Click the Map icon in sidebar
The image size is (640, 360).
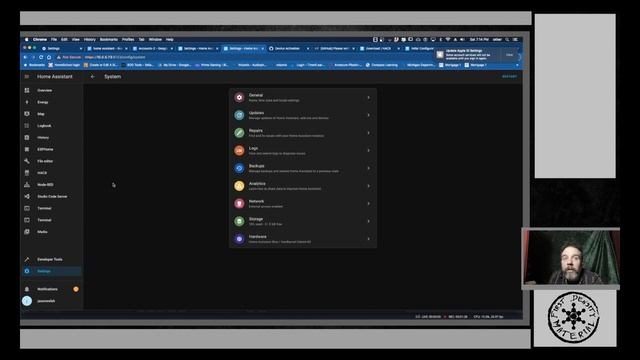pyautogui.click(x=27, y=114)
